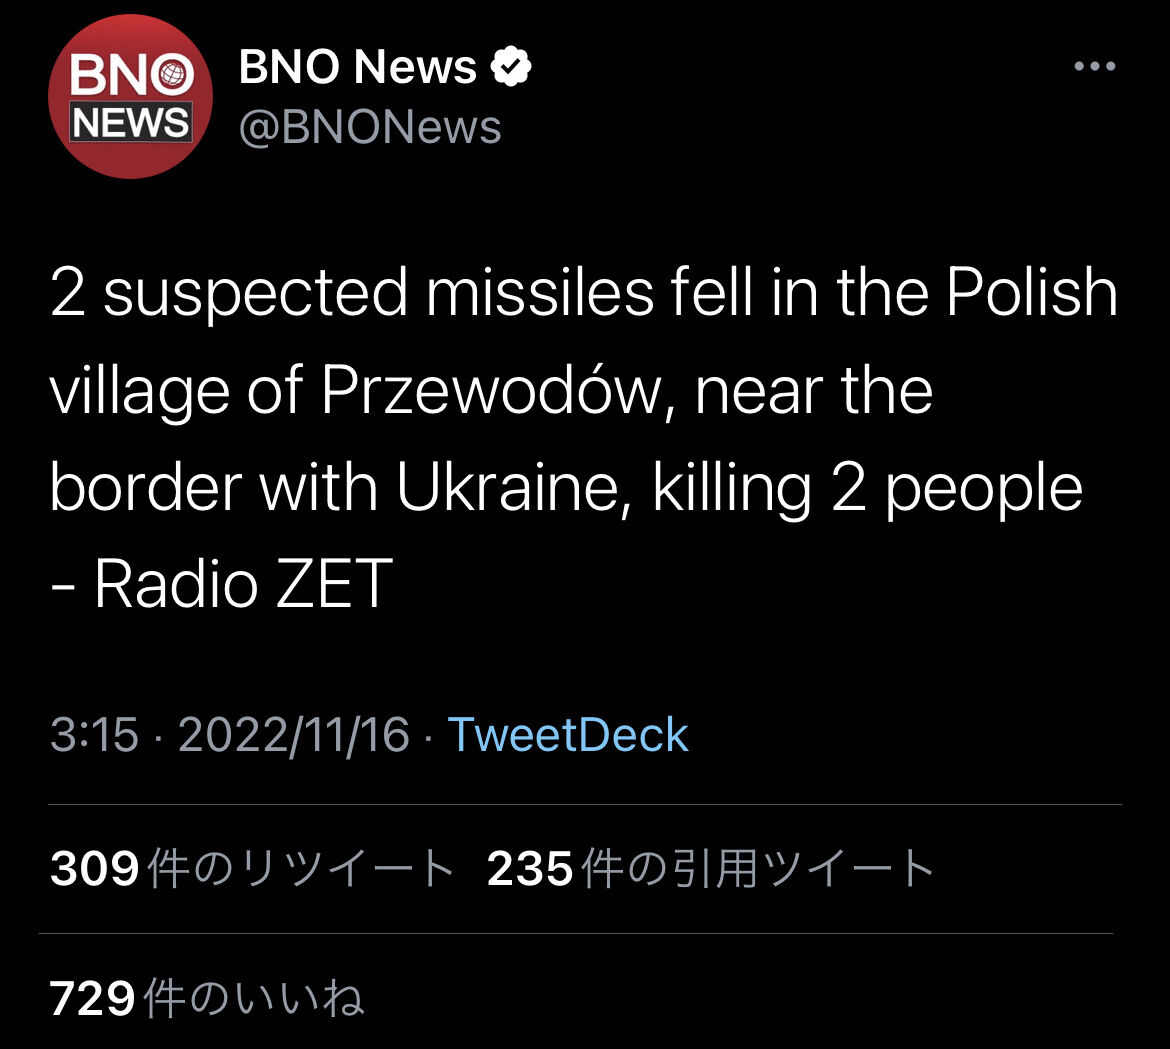Click the word Przewodów in the tweet

click(x=492, y=391)
